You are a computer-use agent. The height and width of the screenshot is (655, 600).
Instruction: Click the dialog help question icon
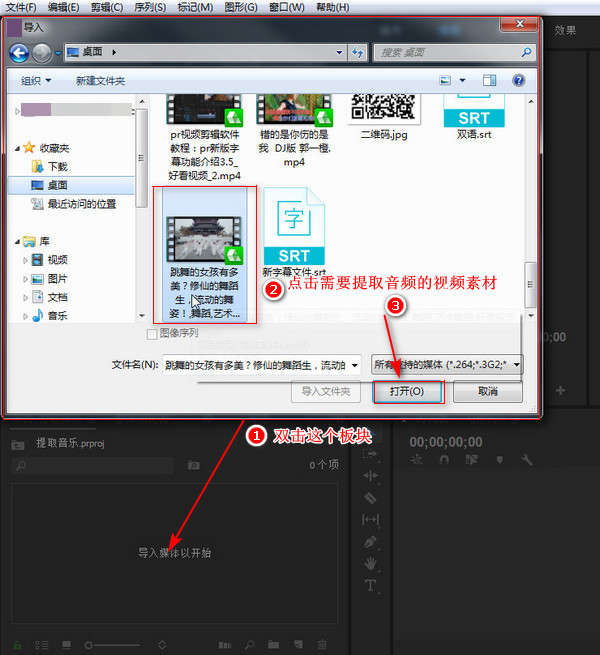[519, 80]
